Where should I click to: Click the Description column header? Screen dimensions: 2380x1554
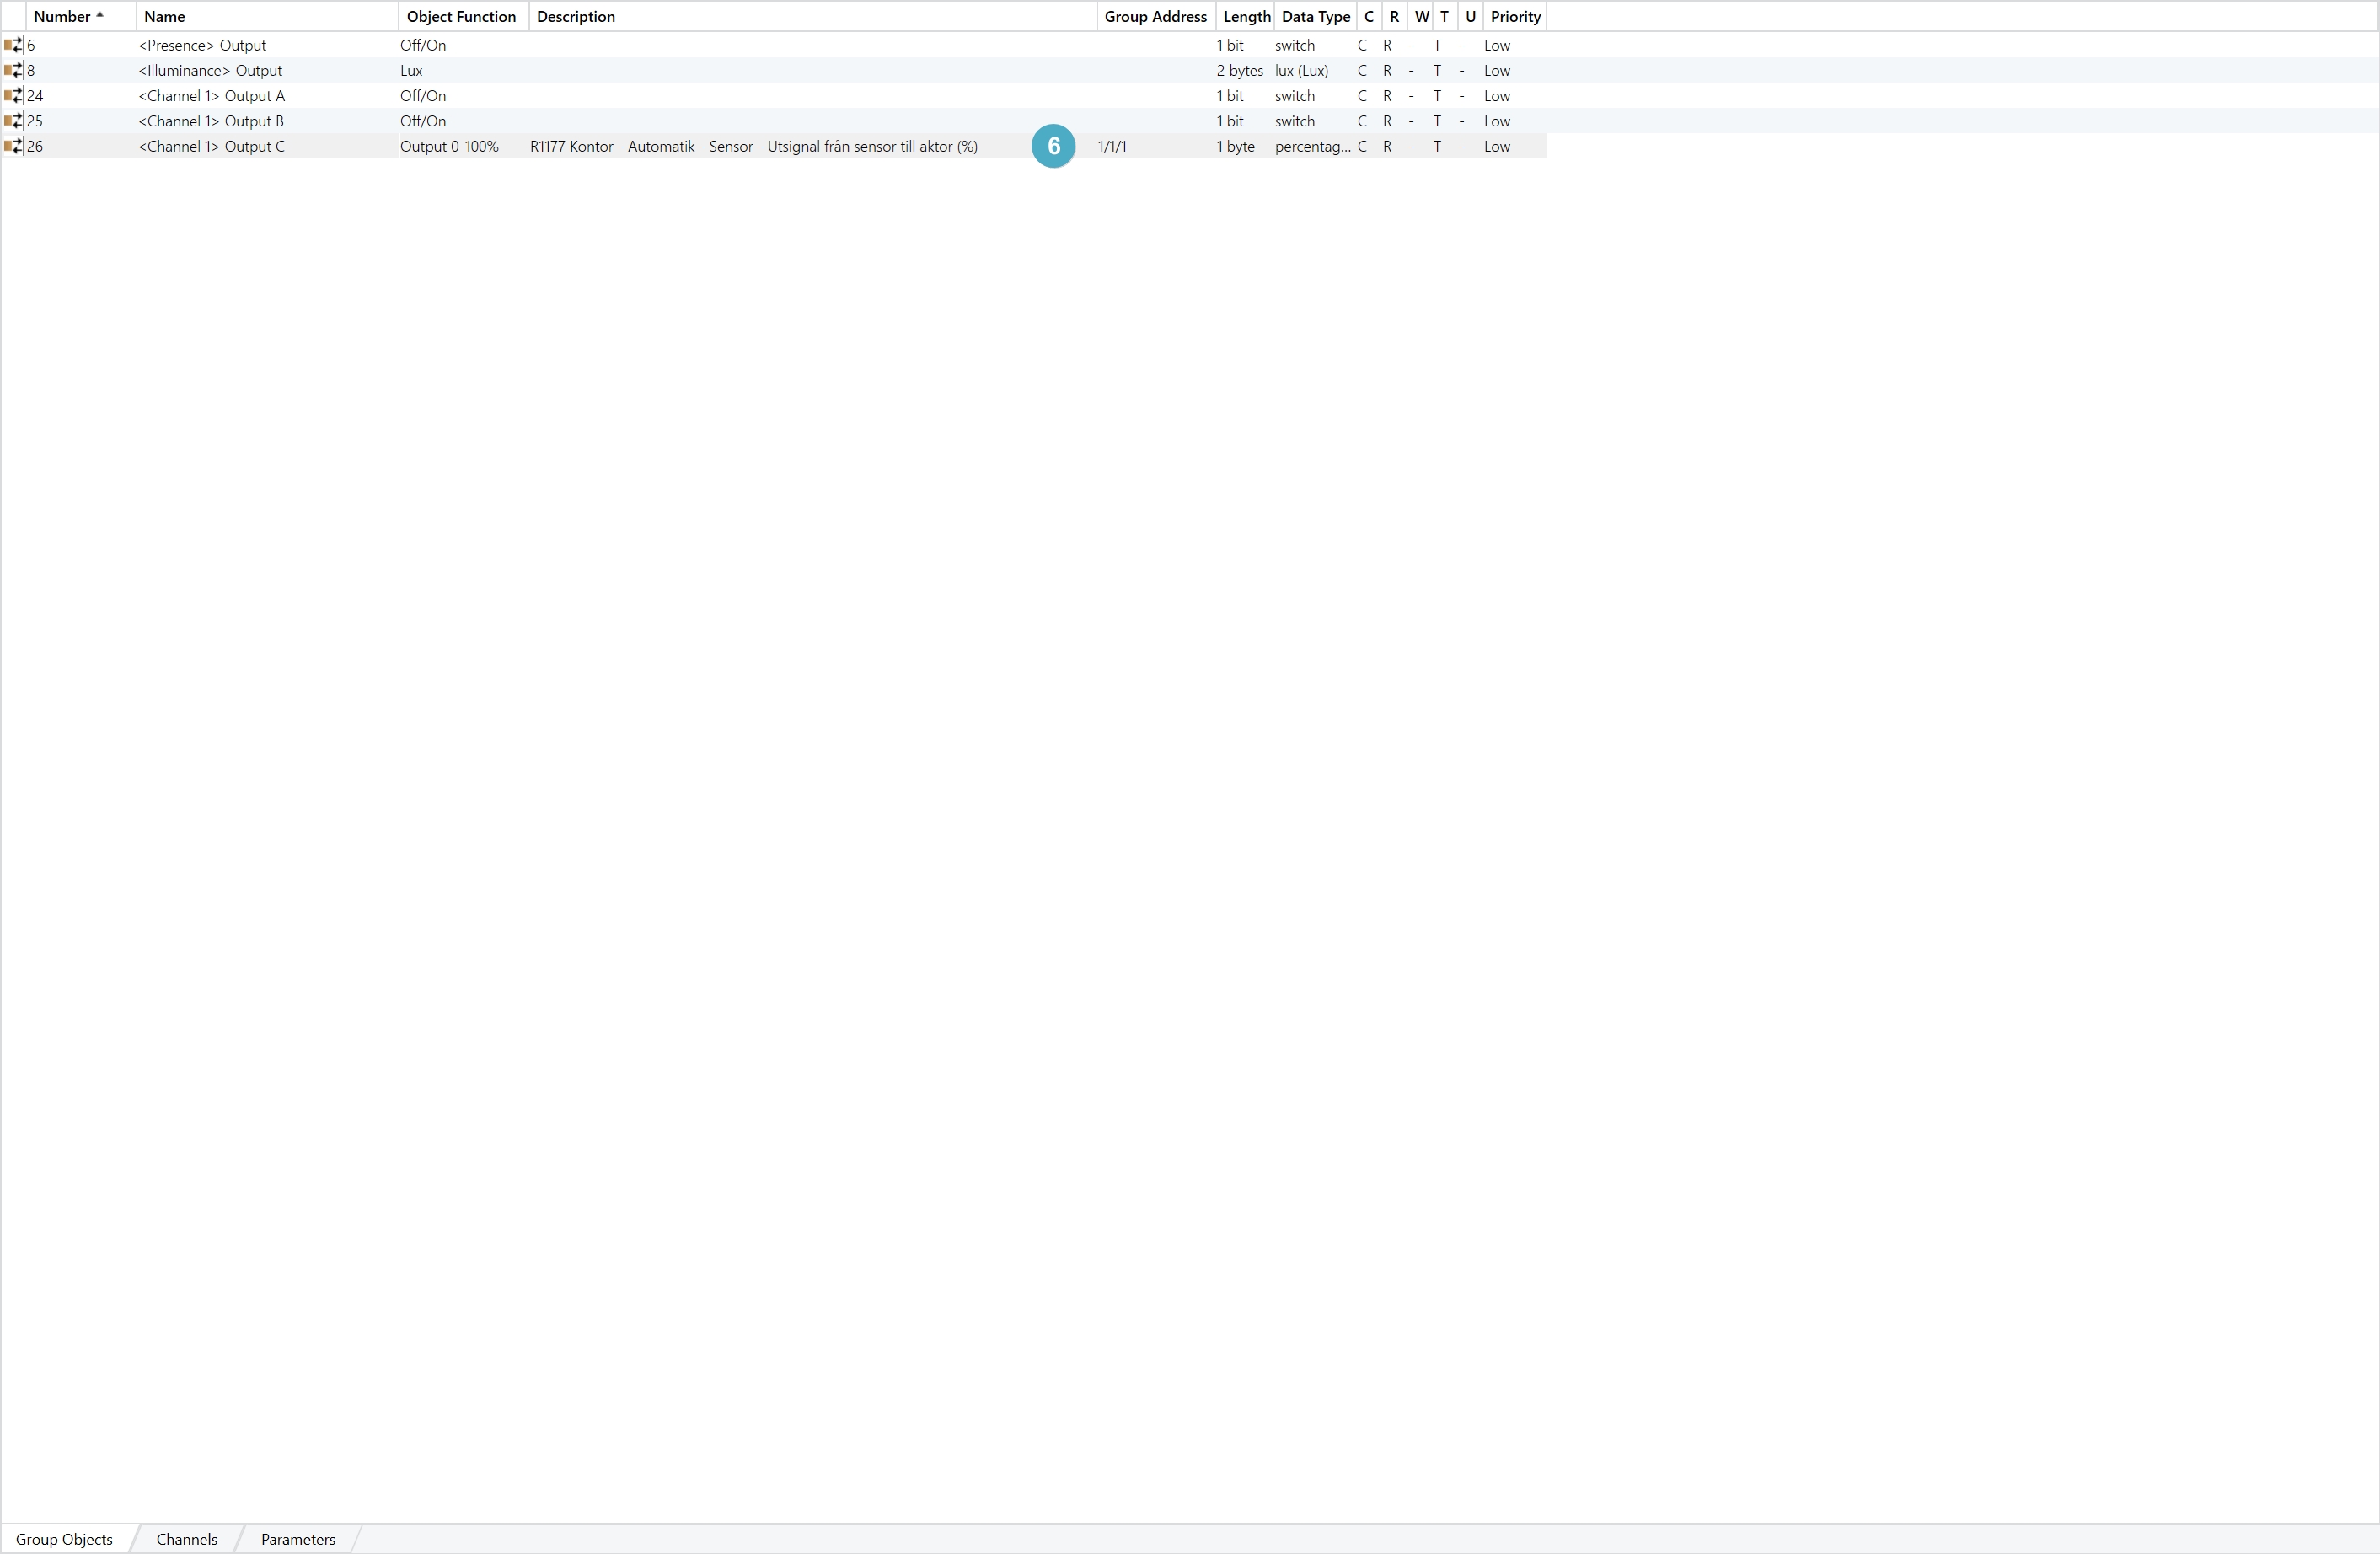pyautogui.click(x=576, y=16)
